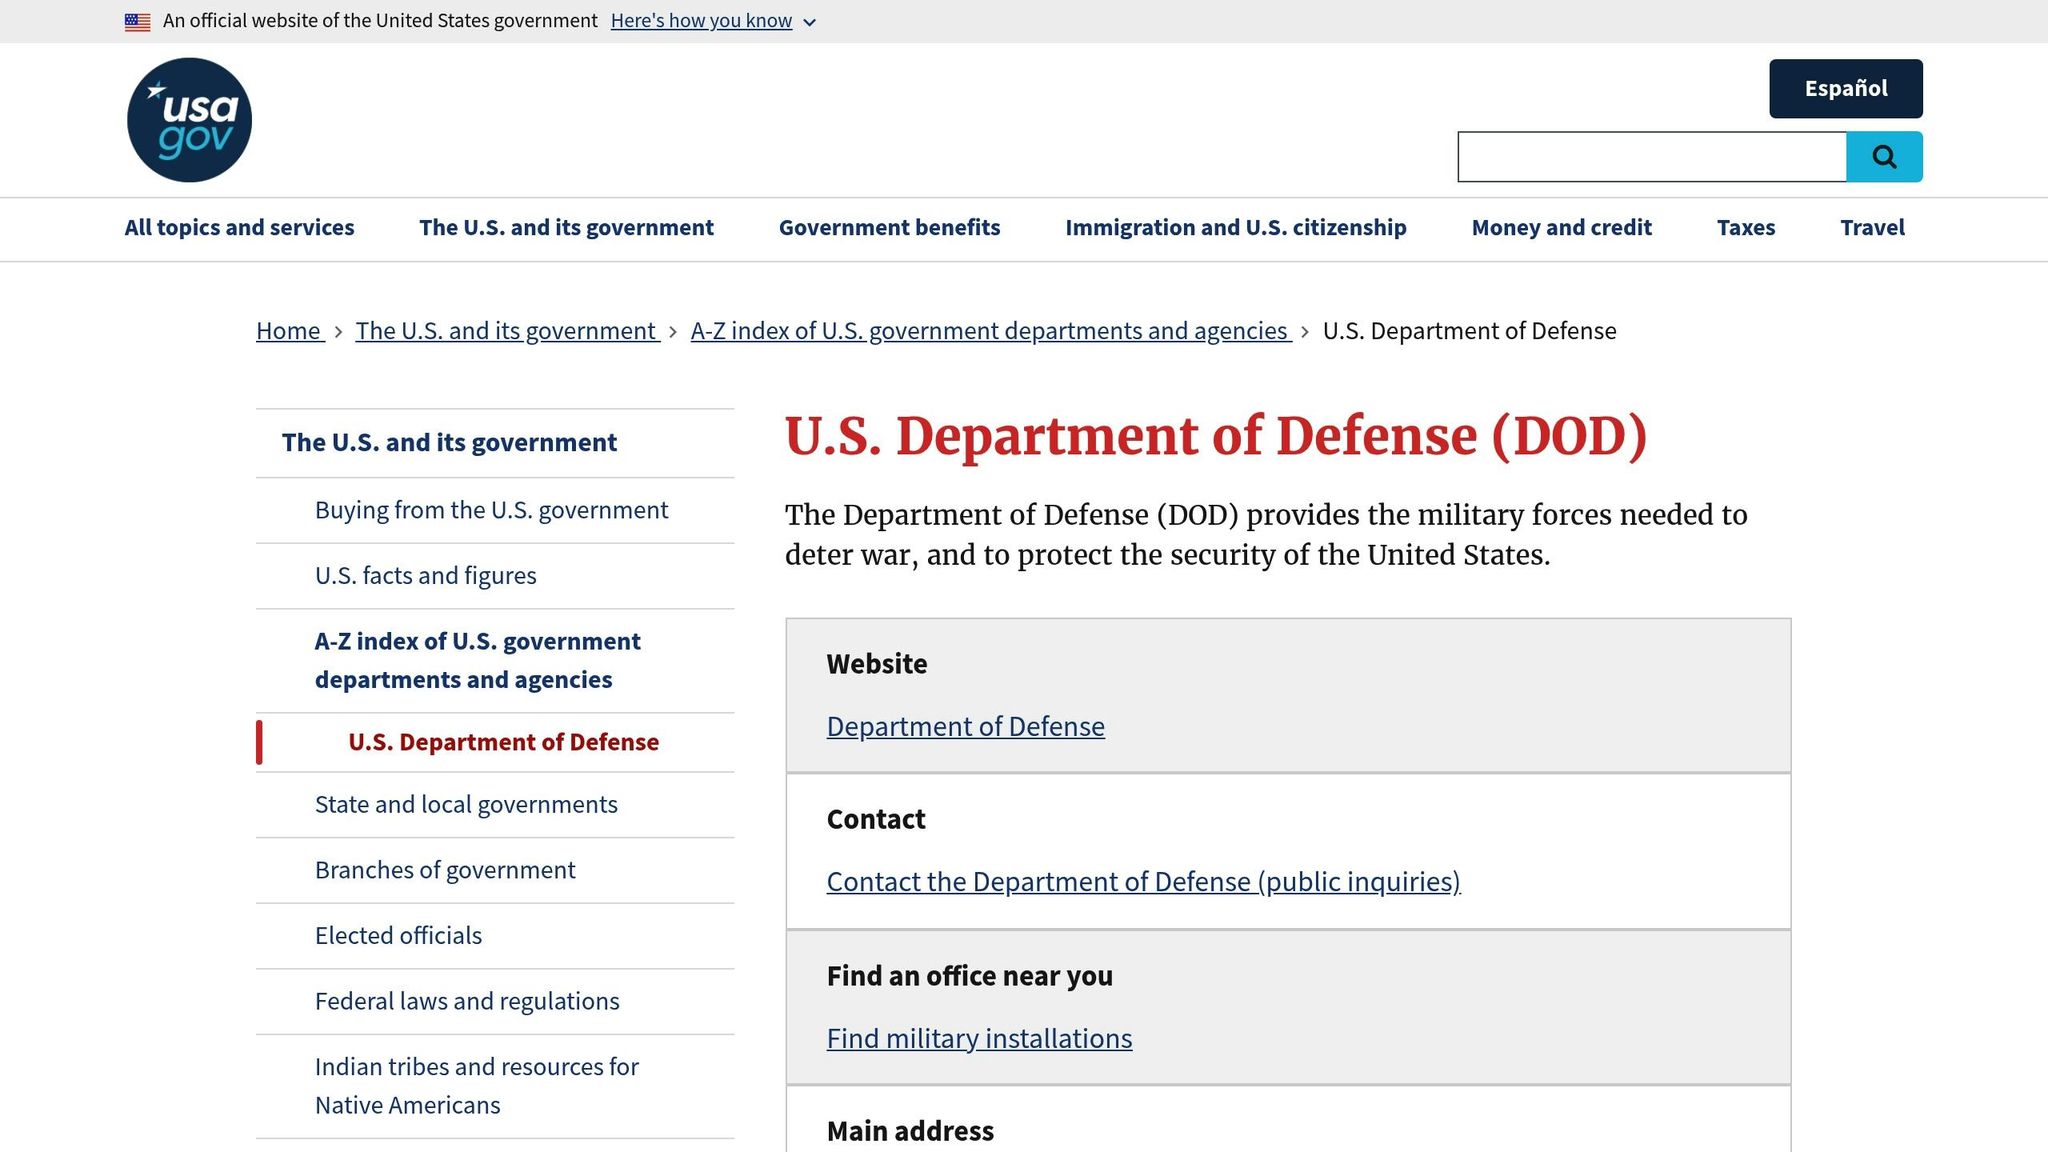Image resolution: width=2048 pixels, height=1152 pixels.
Task: Open the Department of Defense website link
Action: click(x=965, y=726)
